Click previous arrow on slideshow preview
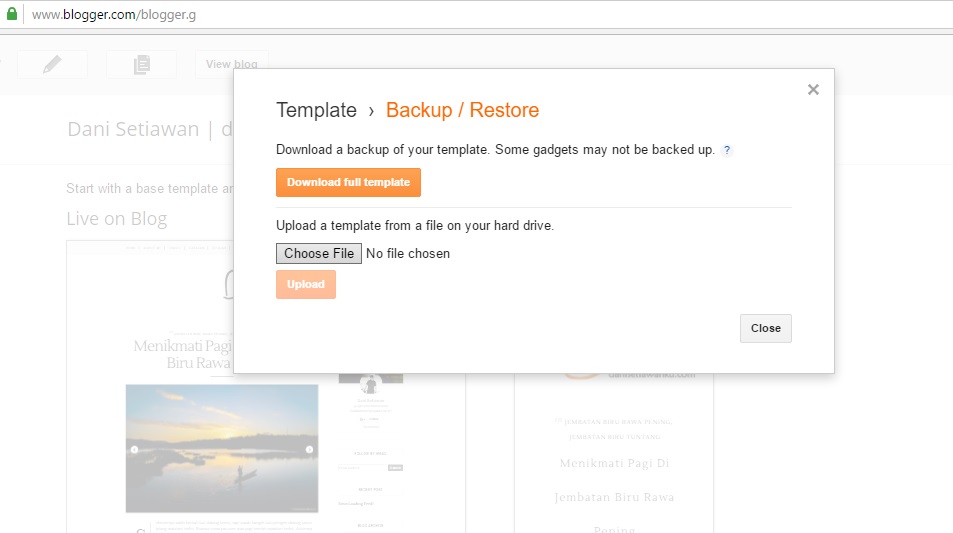The width and height of the screenshot is (953, 533). [x=134, y=450]
